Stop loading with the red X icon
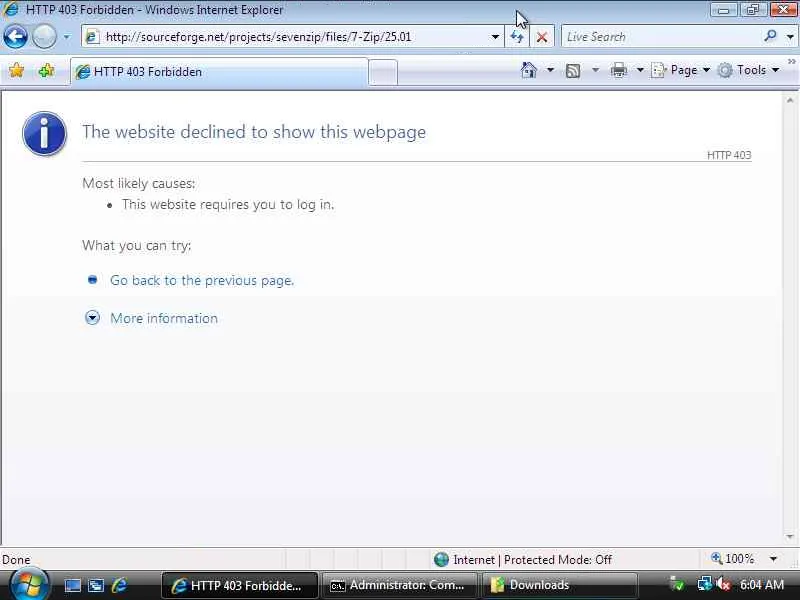The height and width of the screenshot is (600, 800). pos(542,37)
